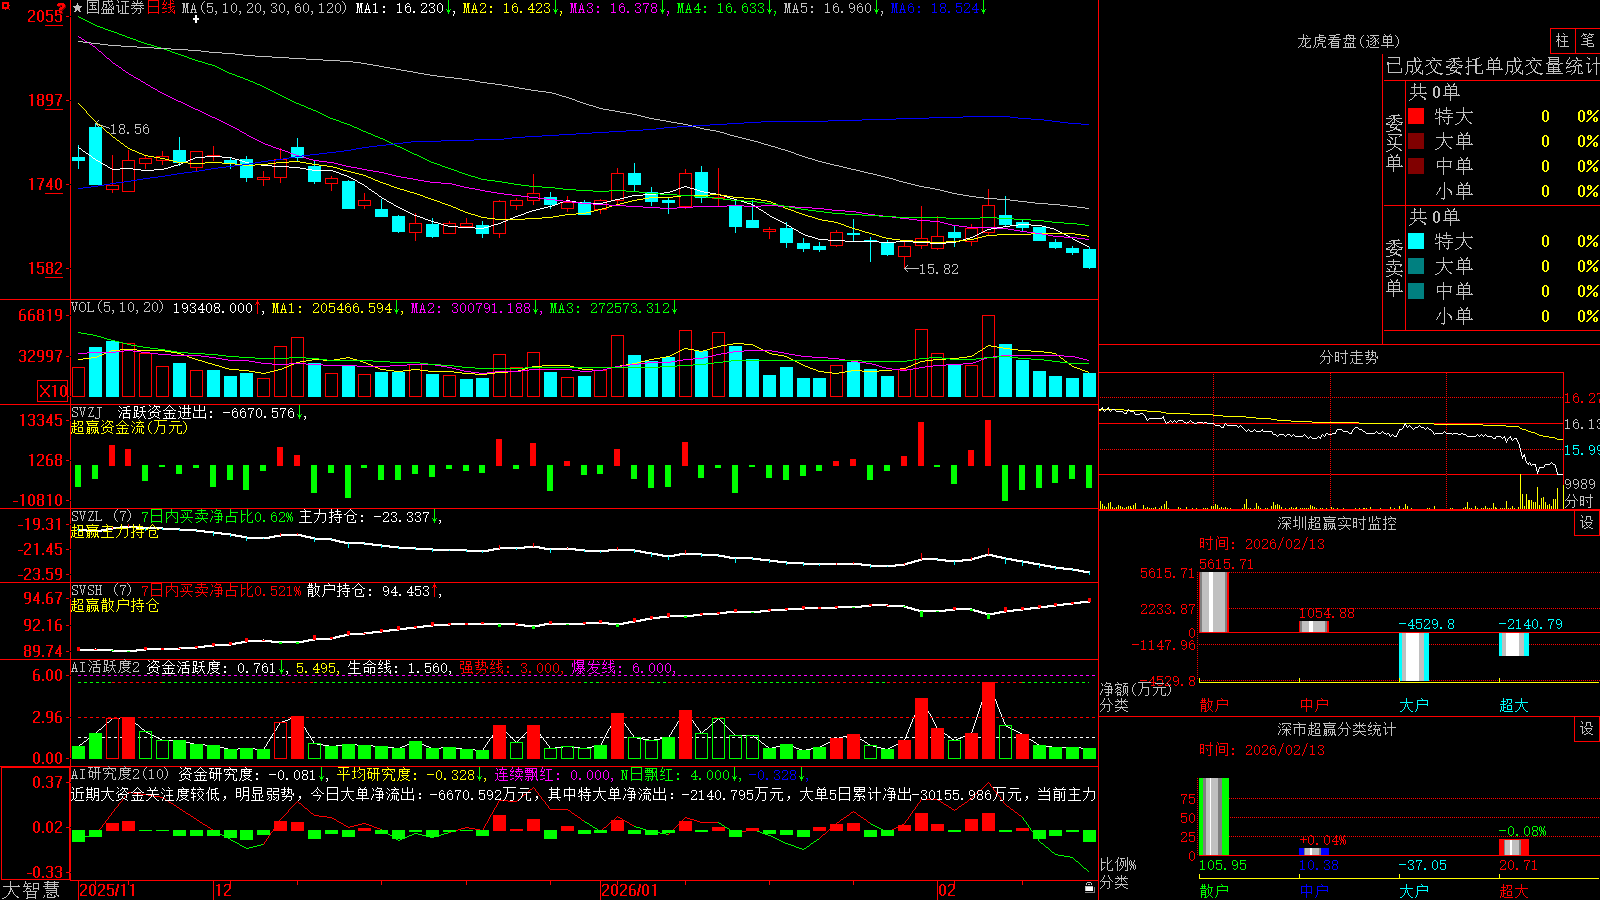This screenshot has height=900, width=1600.
Task: Select the AI研究度2(10) indicator label
Action: (x=121, y=774)
